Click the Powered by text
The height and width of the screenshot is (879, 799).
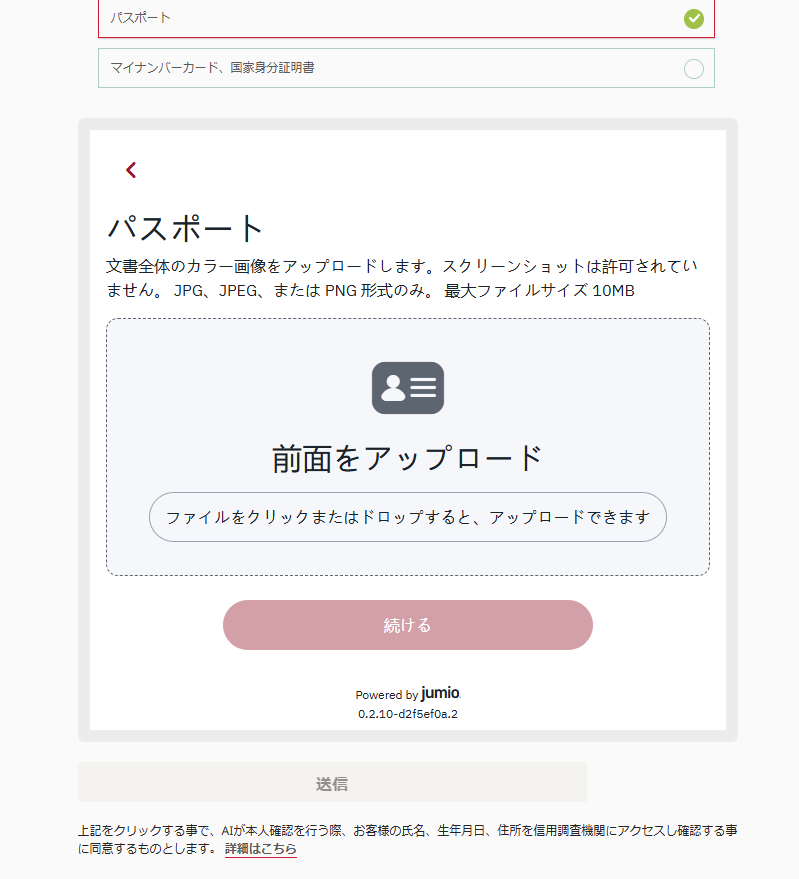pyautogui.click(x=386, y=695)
